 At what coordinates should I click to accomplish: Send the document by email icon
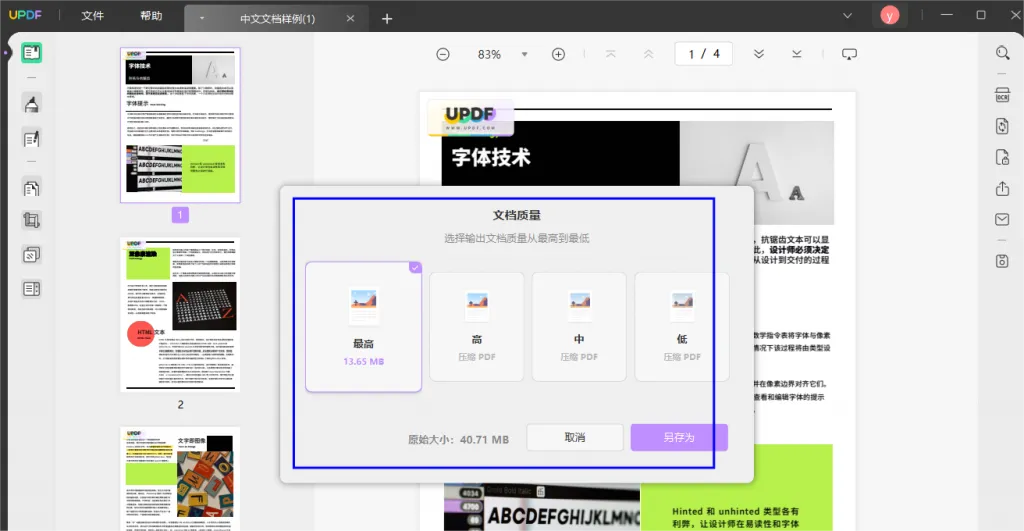coord(1002,220)
